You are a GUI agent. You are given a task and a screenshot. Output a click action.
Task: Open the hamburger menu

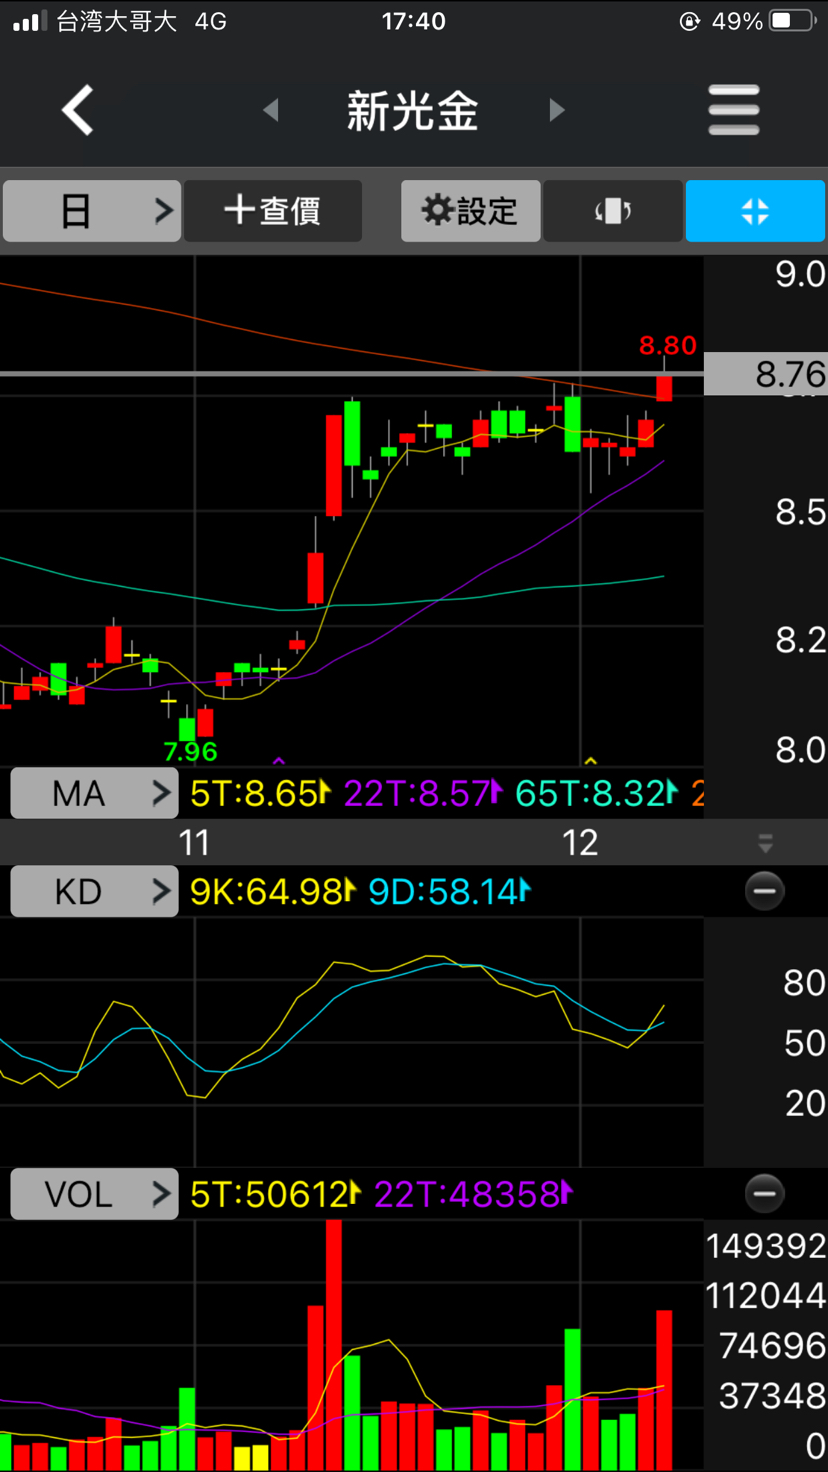[x=733, y=110]
